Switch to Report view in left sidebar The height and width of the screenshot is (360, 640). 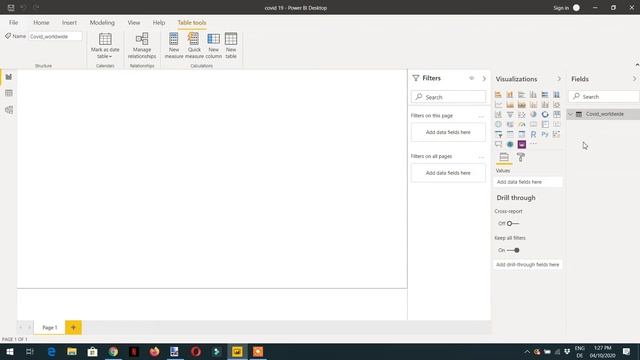click(9, 77)
